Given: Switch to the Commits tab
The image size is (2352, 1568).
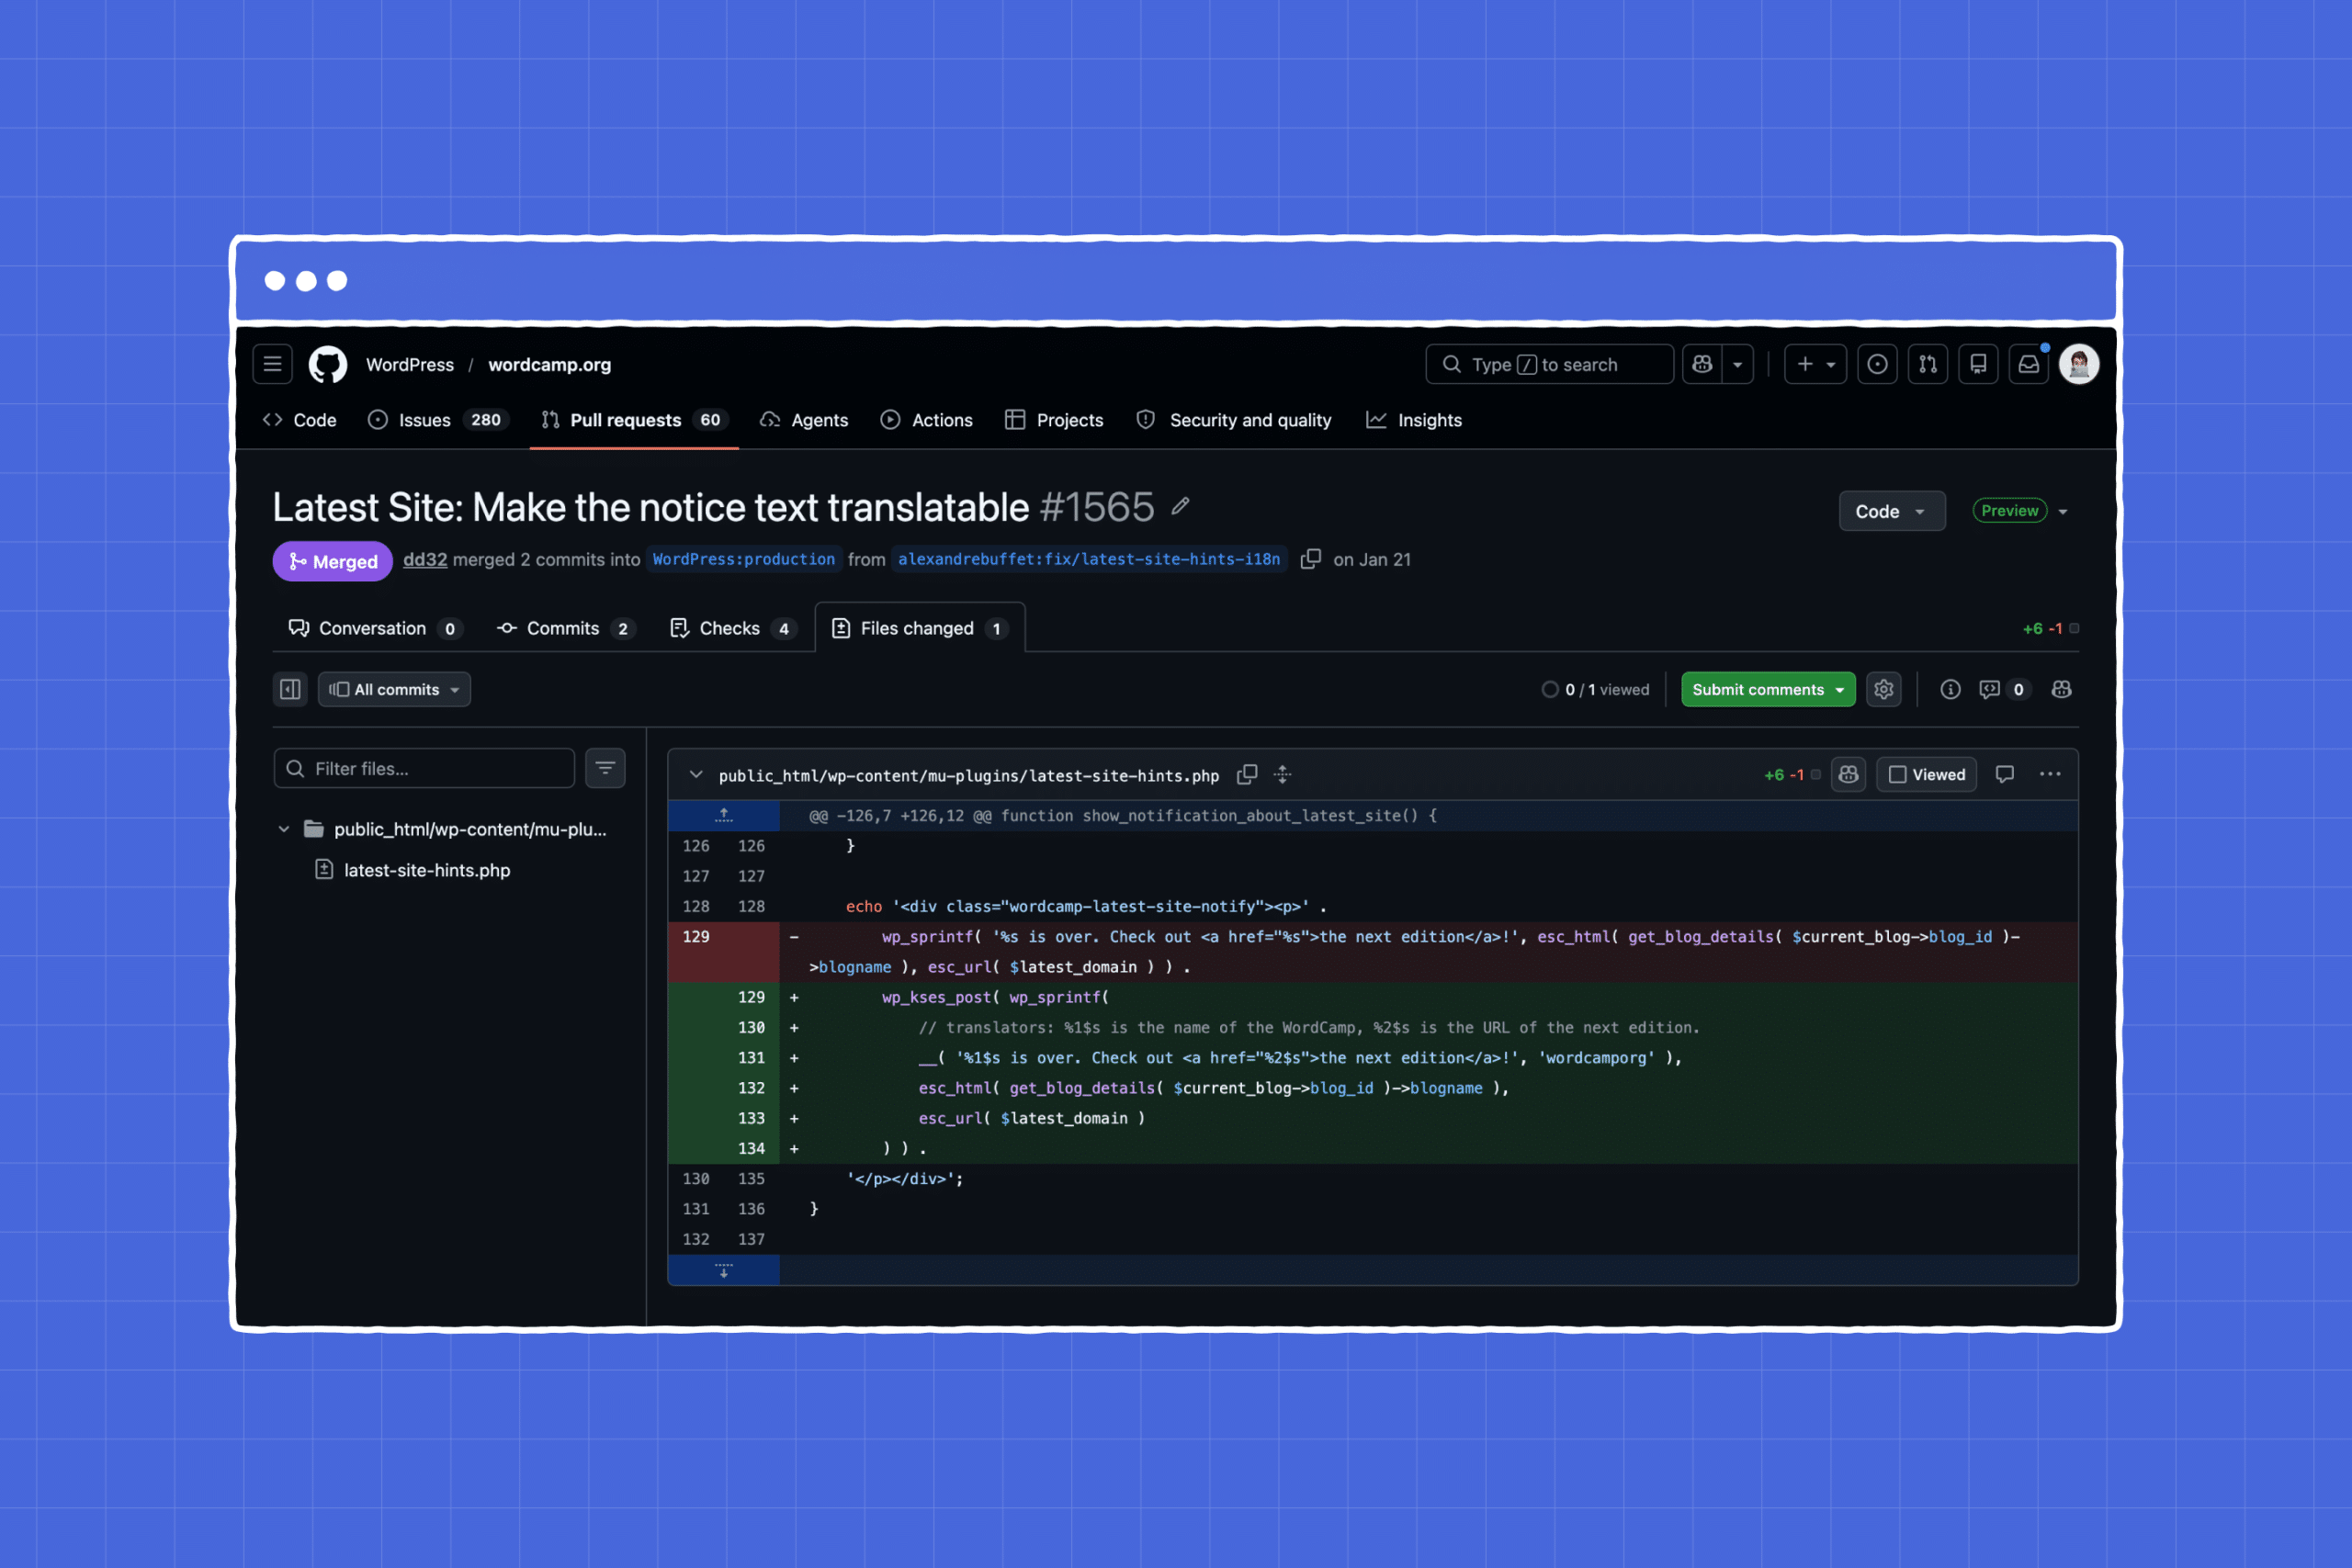Looking at the screenshot, I should 566,628.
